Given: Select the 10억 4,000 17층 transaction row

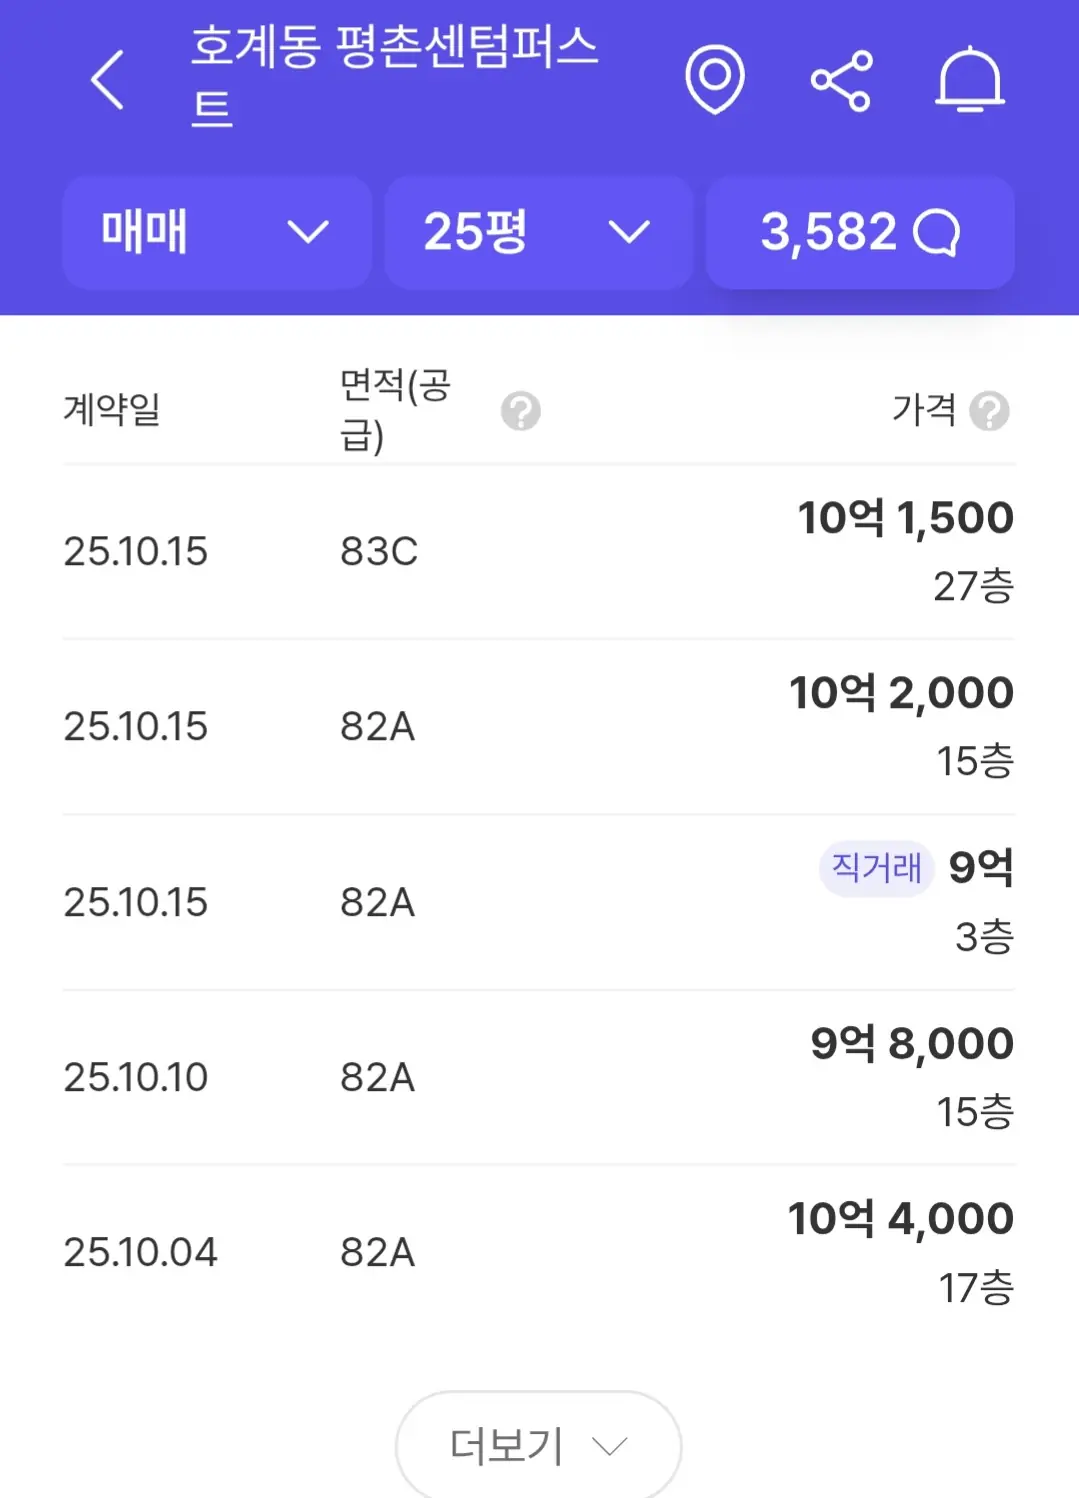Looking at the screenshot, I should pyautogui.click(x=538, y=1252).
